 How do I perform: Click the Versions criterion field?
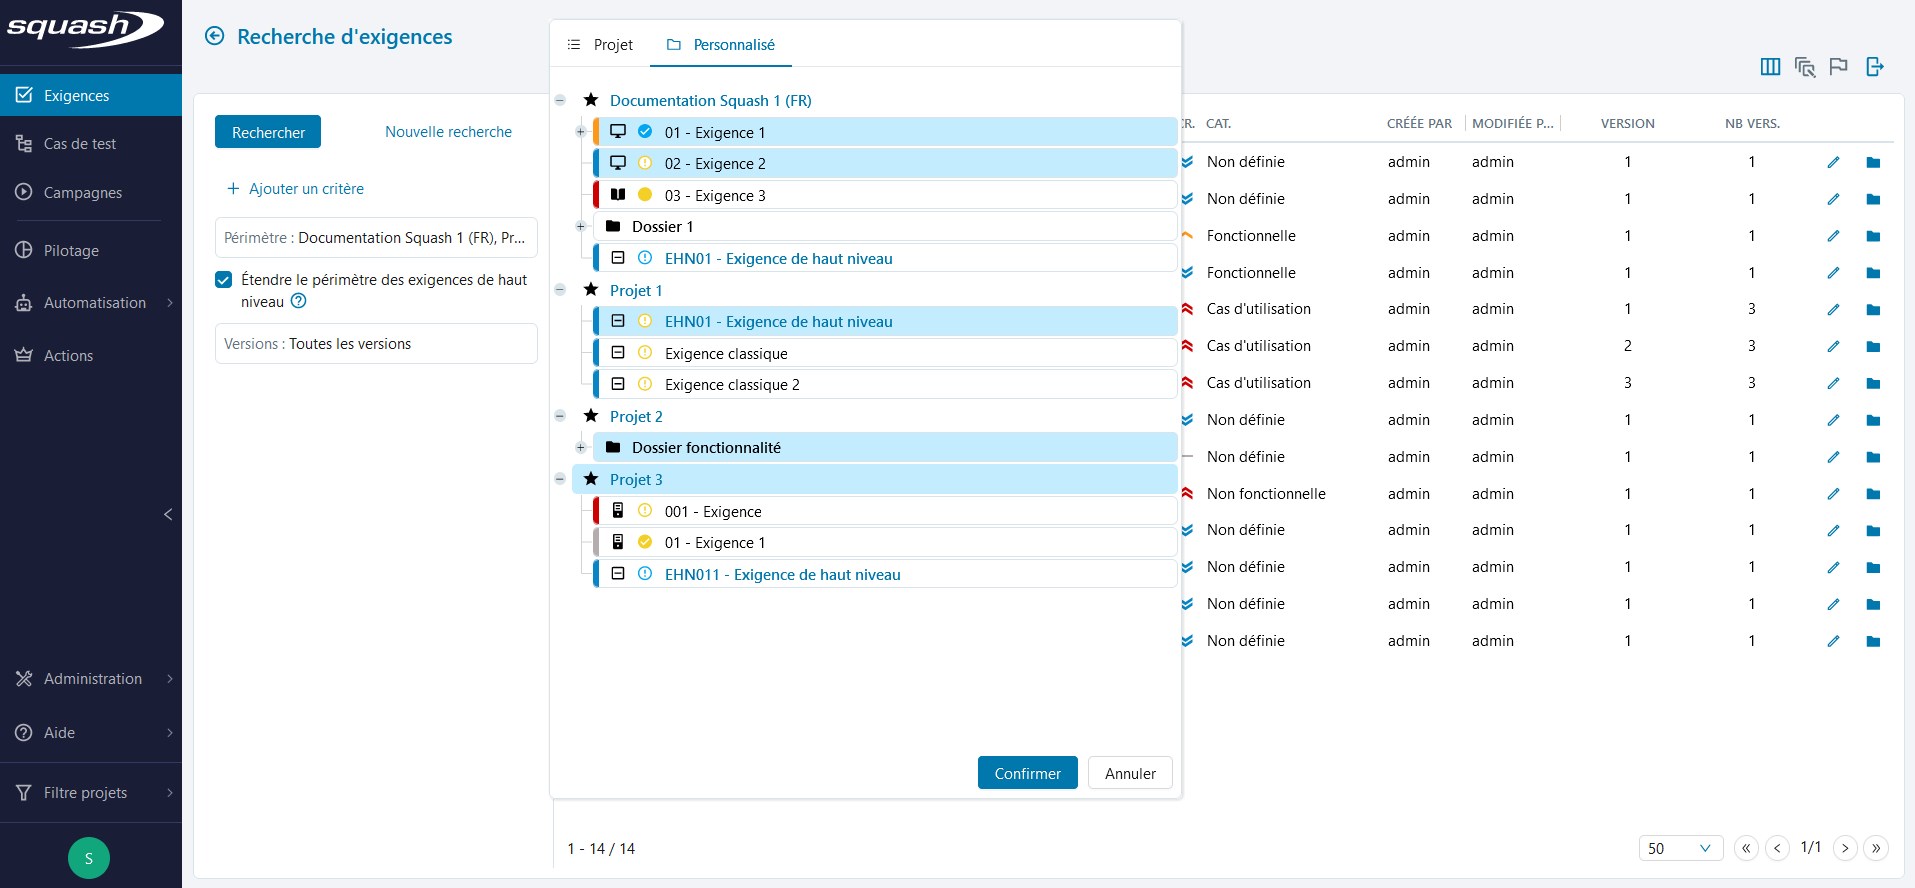(x=376, y=344)
